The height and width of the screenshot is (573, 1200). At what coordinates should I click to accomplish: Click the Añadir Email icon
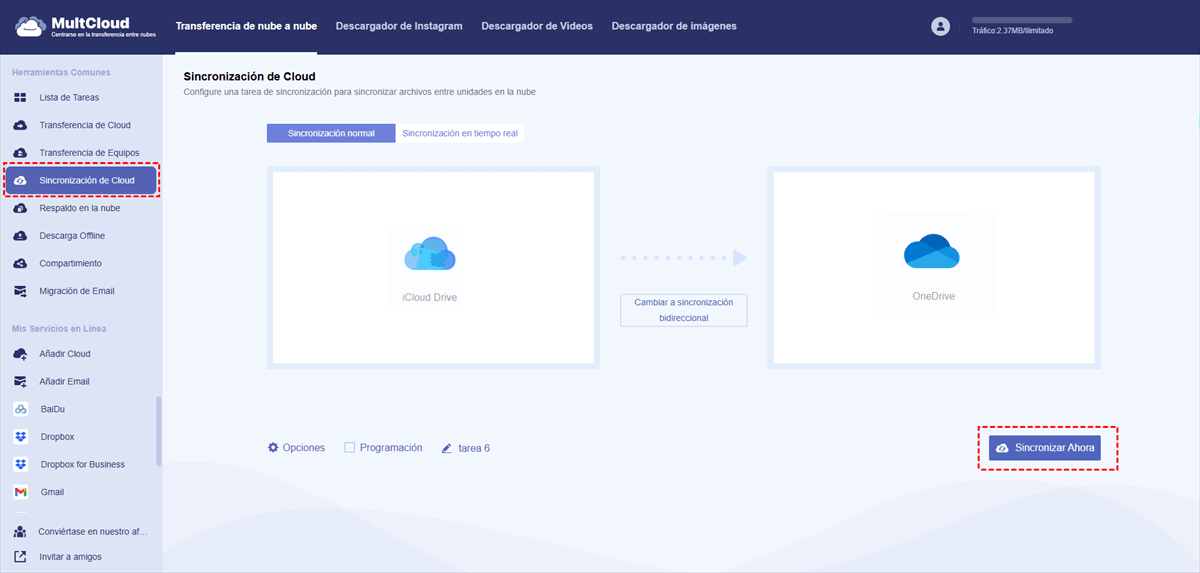[20, 381]
